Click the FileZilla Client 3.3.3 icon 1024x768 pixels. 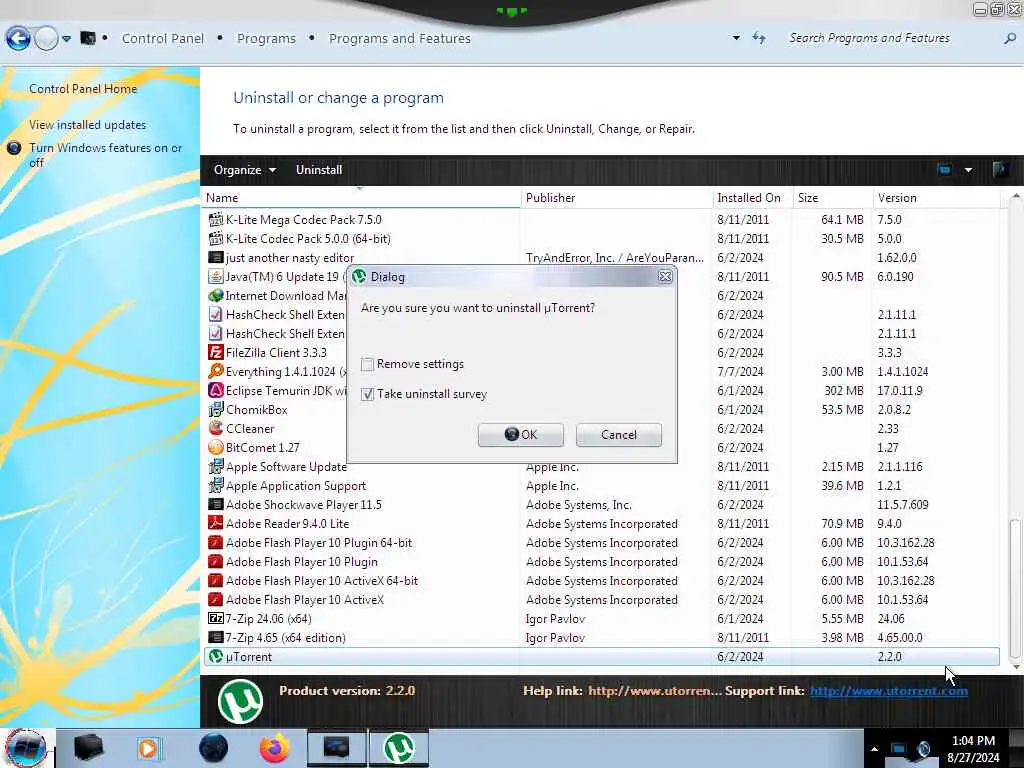(x=216, y=352)
